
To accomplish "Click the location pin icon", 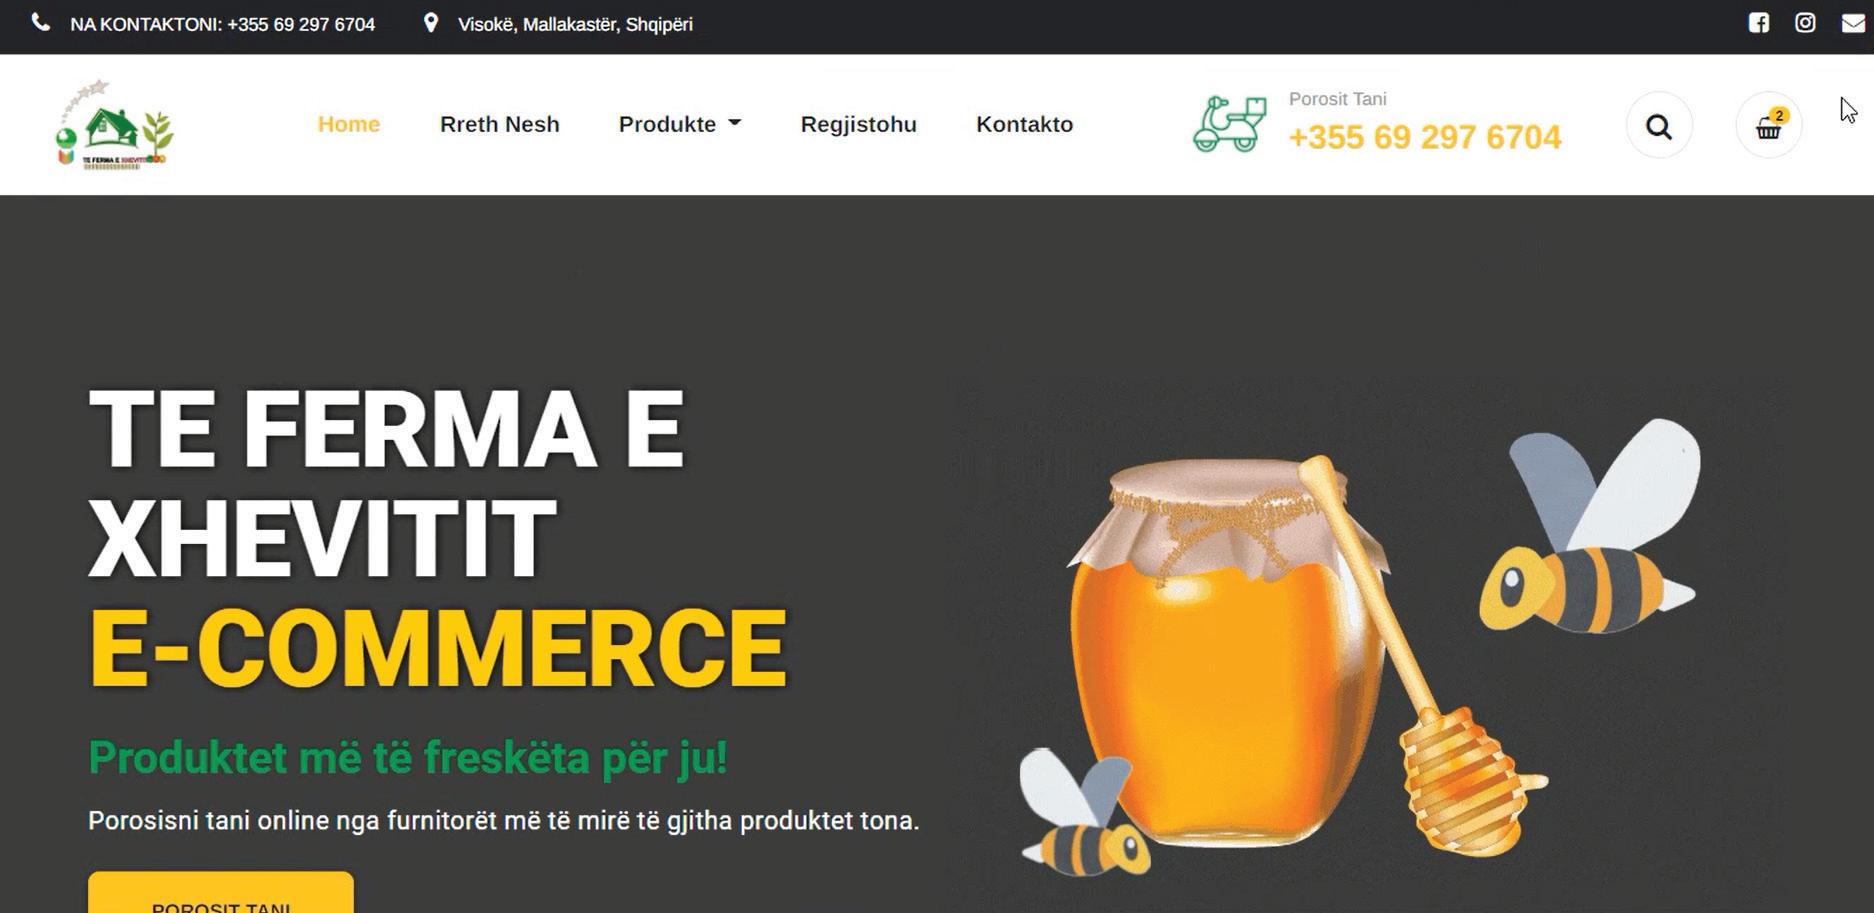I will coord(431,23).
